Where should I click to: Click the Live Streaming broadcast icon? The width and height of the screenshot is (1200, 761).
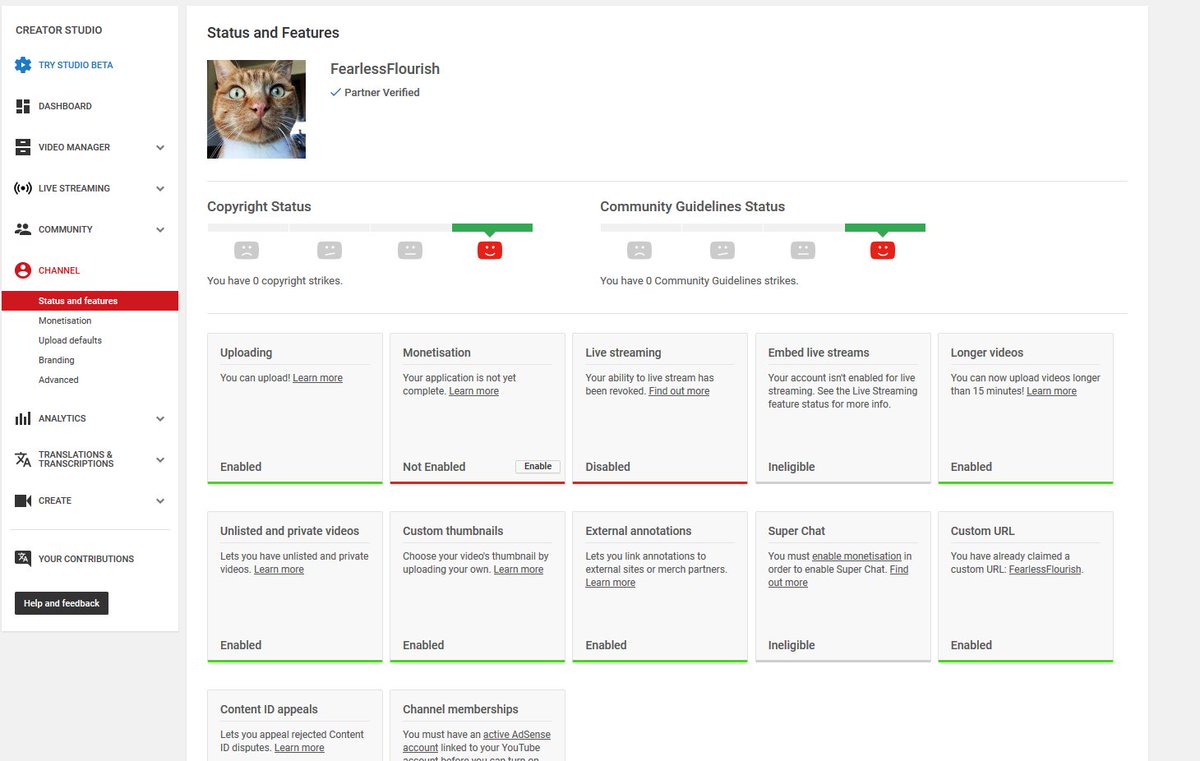(x=23, y=188)
